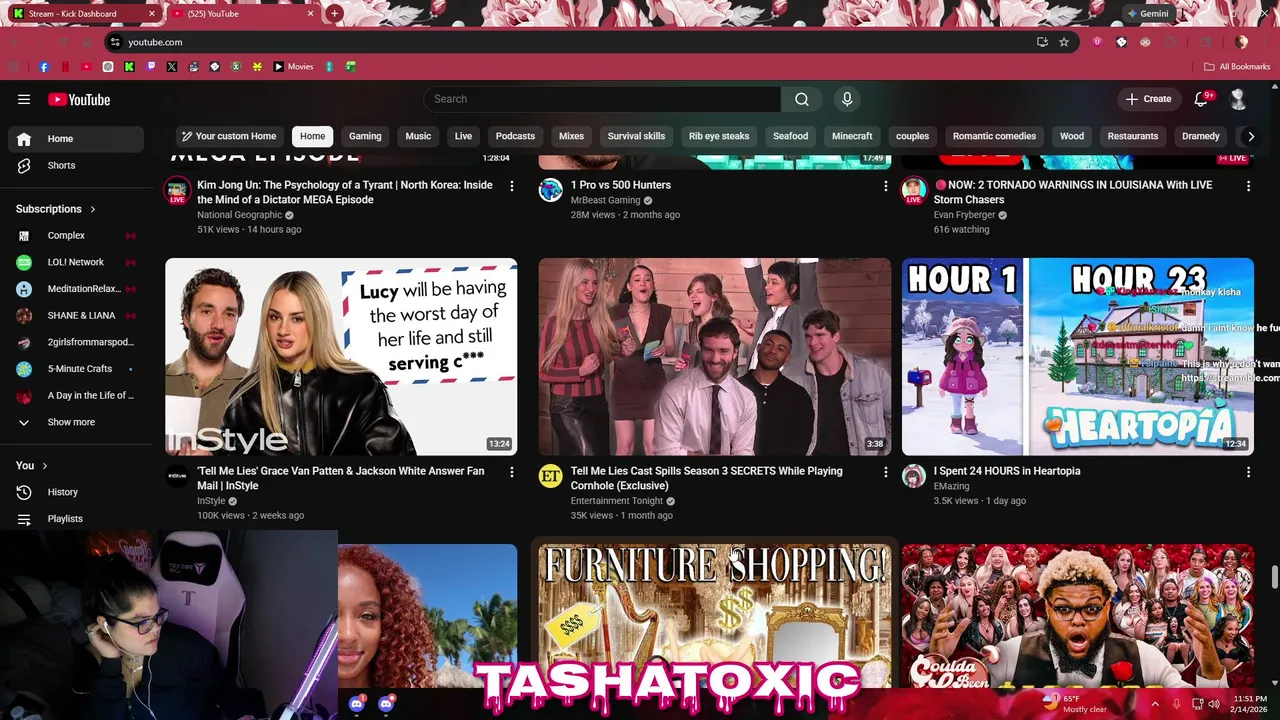Open the X (Twitter) bookmark icon

point(172,67)
